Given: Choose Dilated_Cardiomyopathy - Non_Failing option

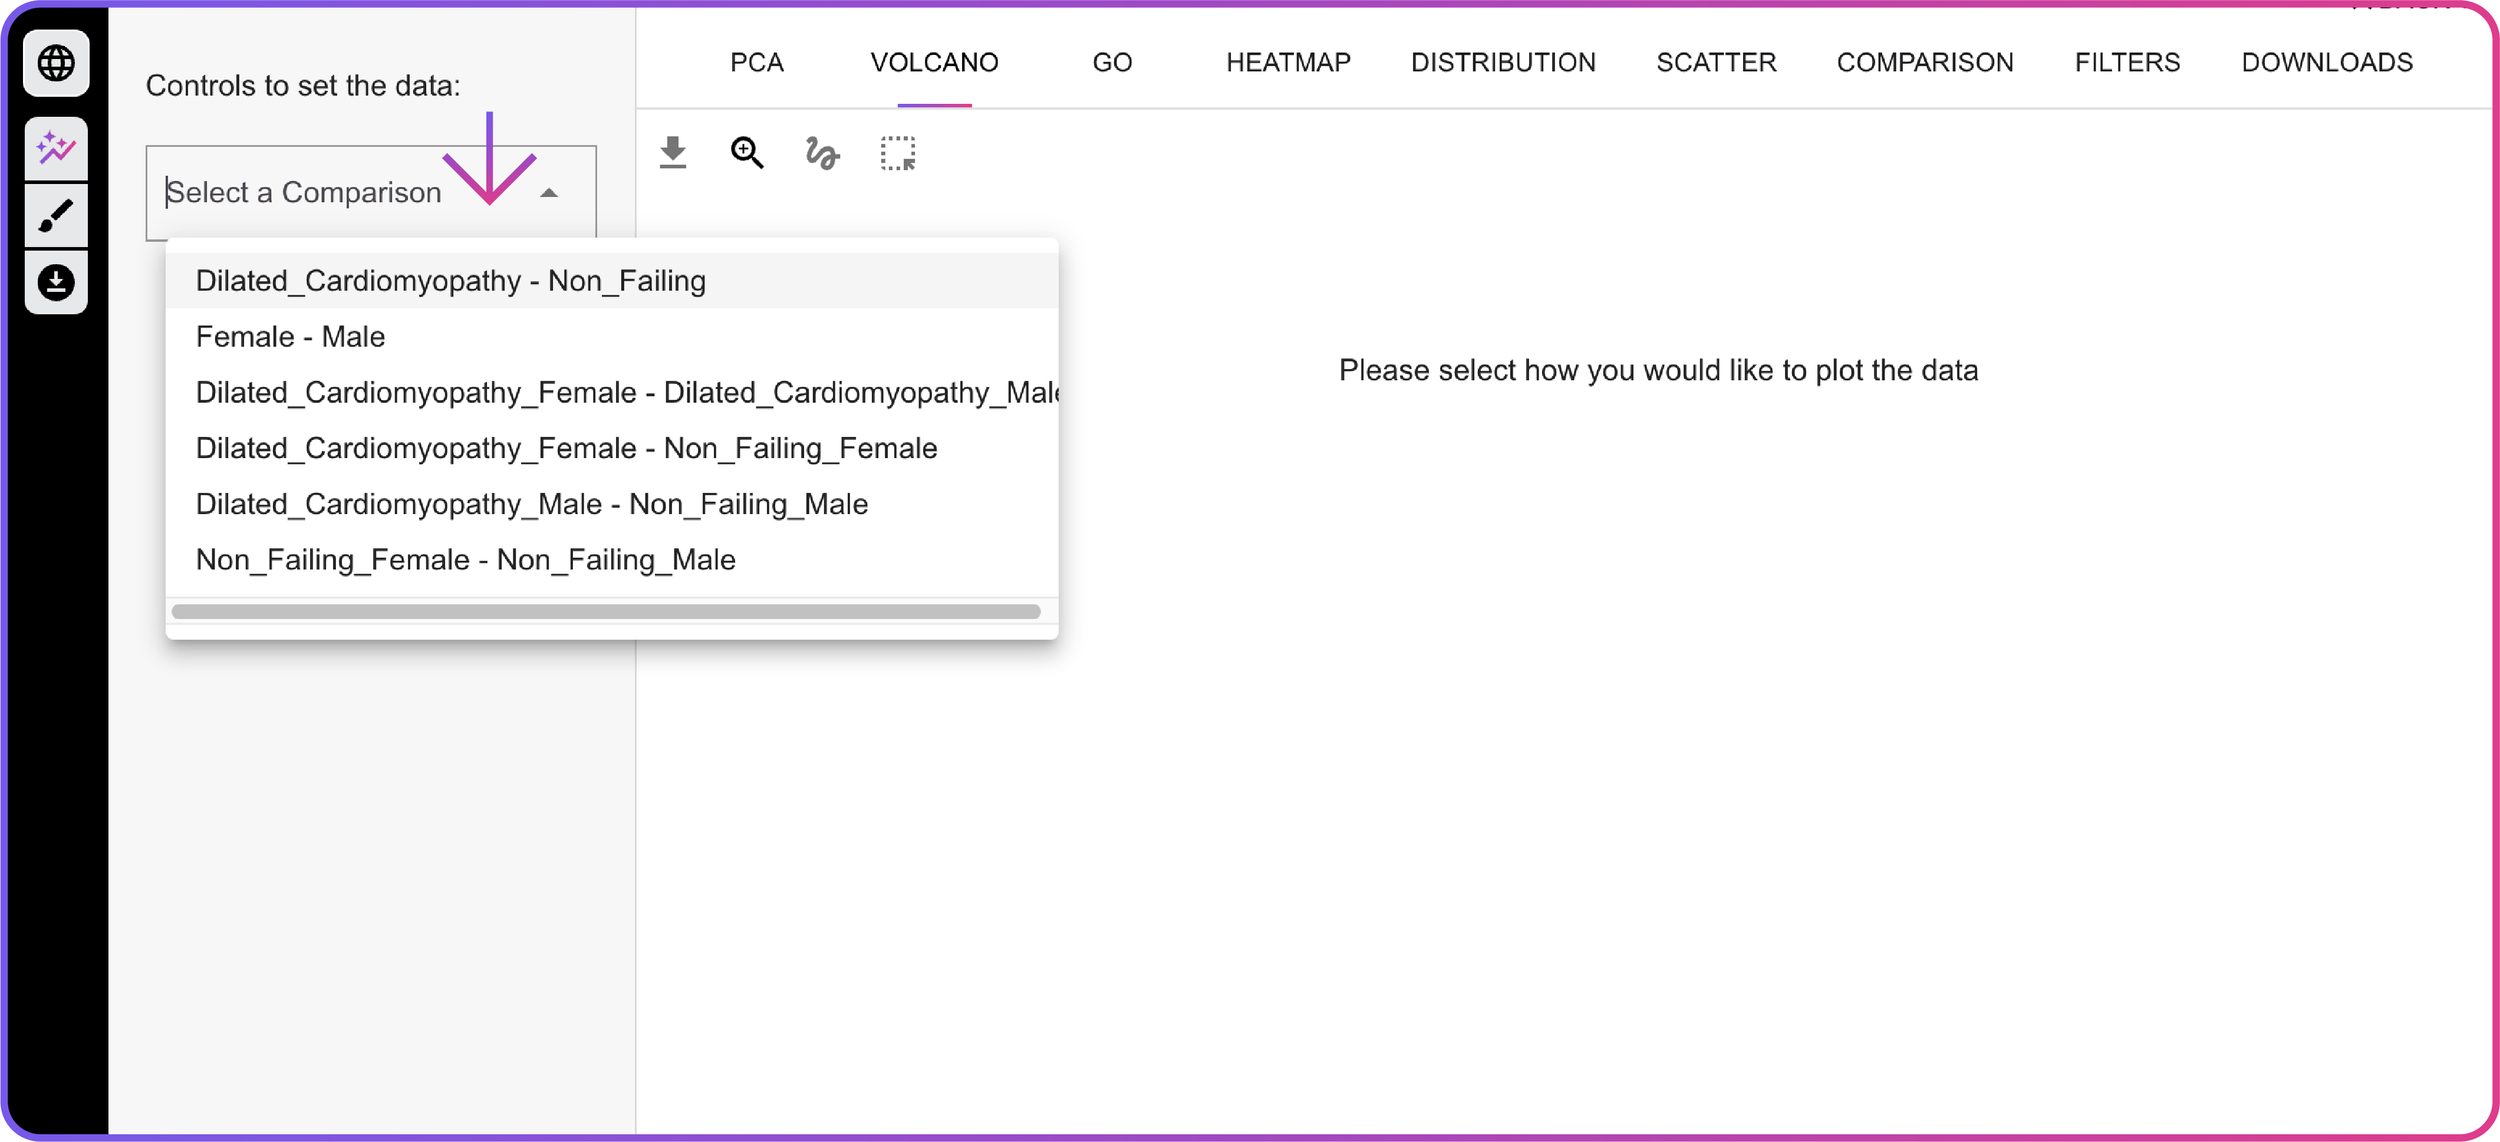Looking at the screenshot, I should coord(450,281).
